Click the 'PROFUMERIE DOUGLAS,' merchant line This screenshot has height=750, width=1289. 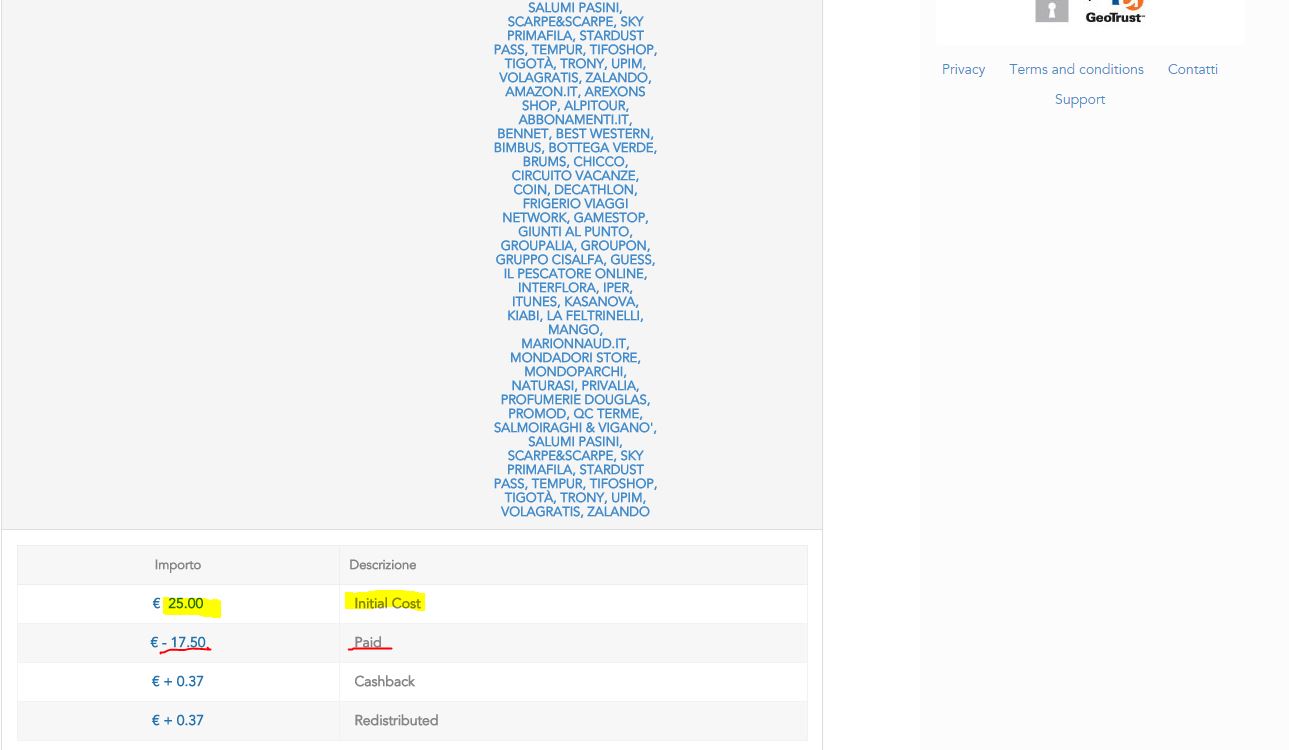575,400
